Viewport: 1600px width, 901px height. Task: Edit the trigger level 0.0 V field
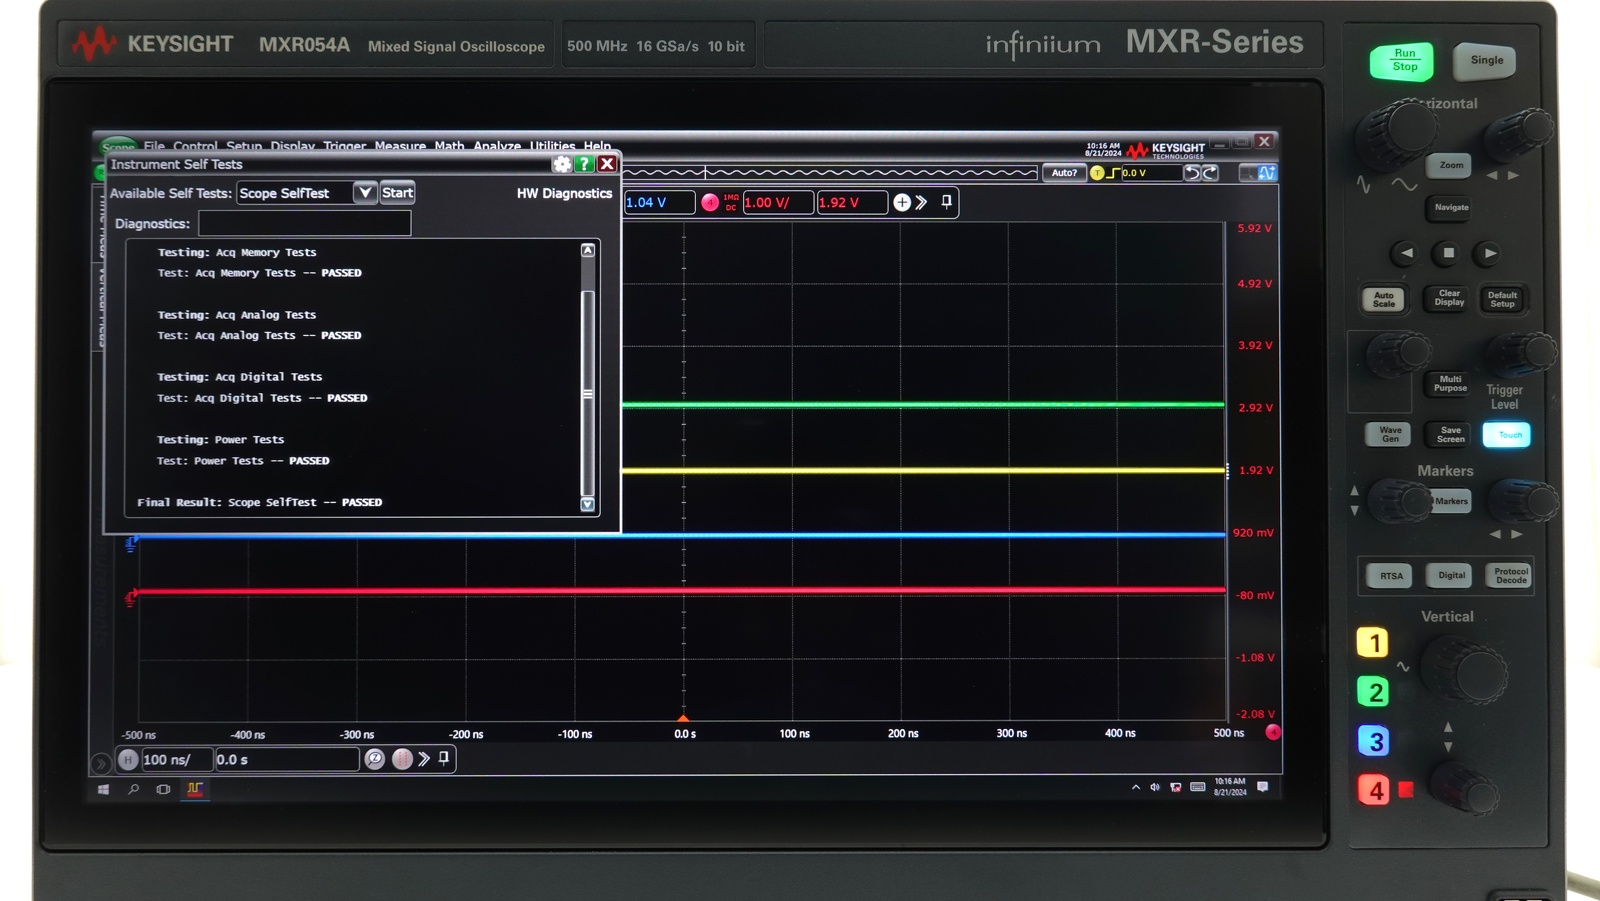point(1150,173)
